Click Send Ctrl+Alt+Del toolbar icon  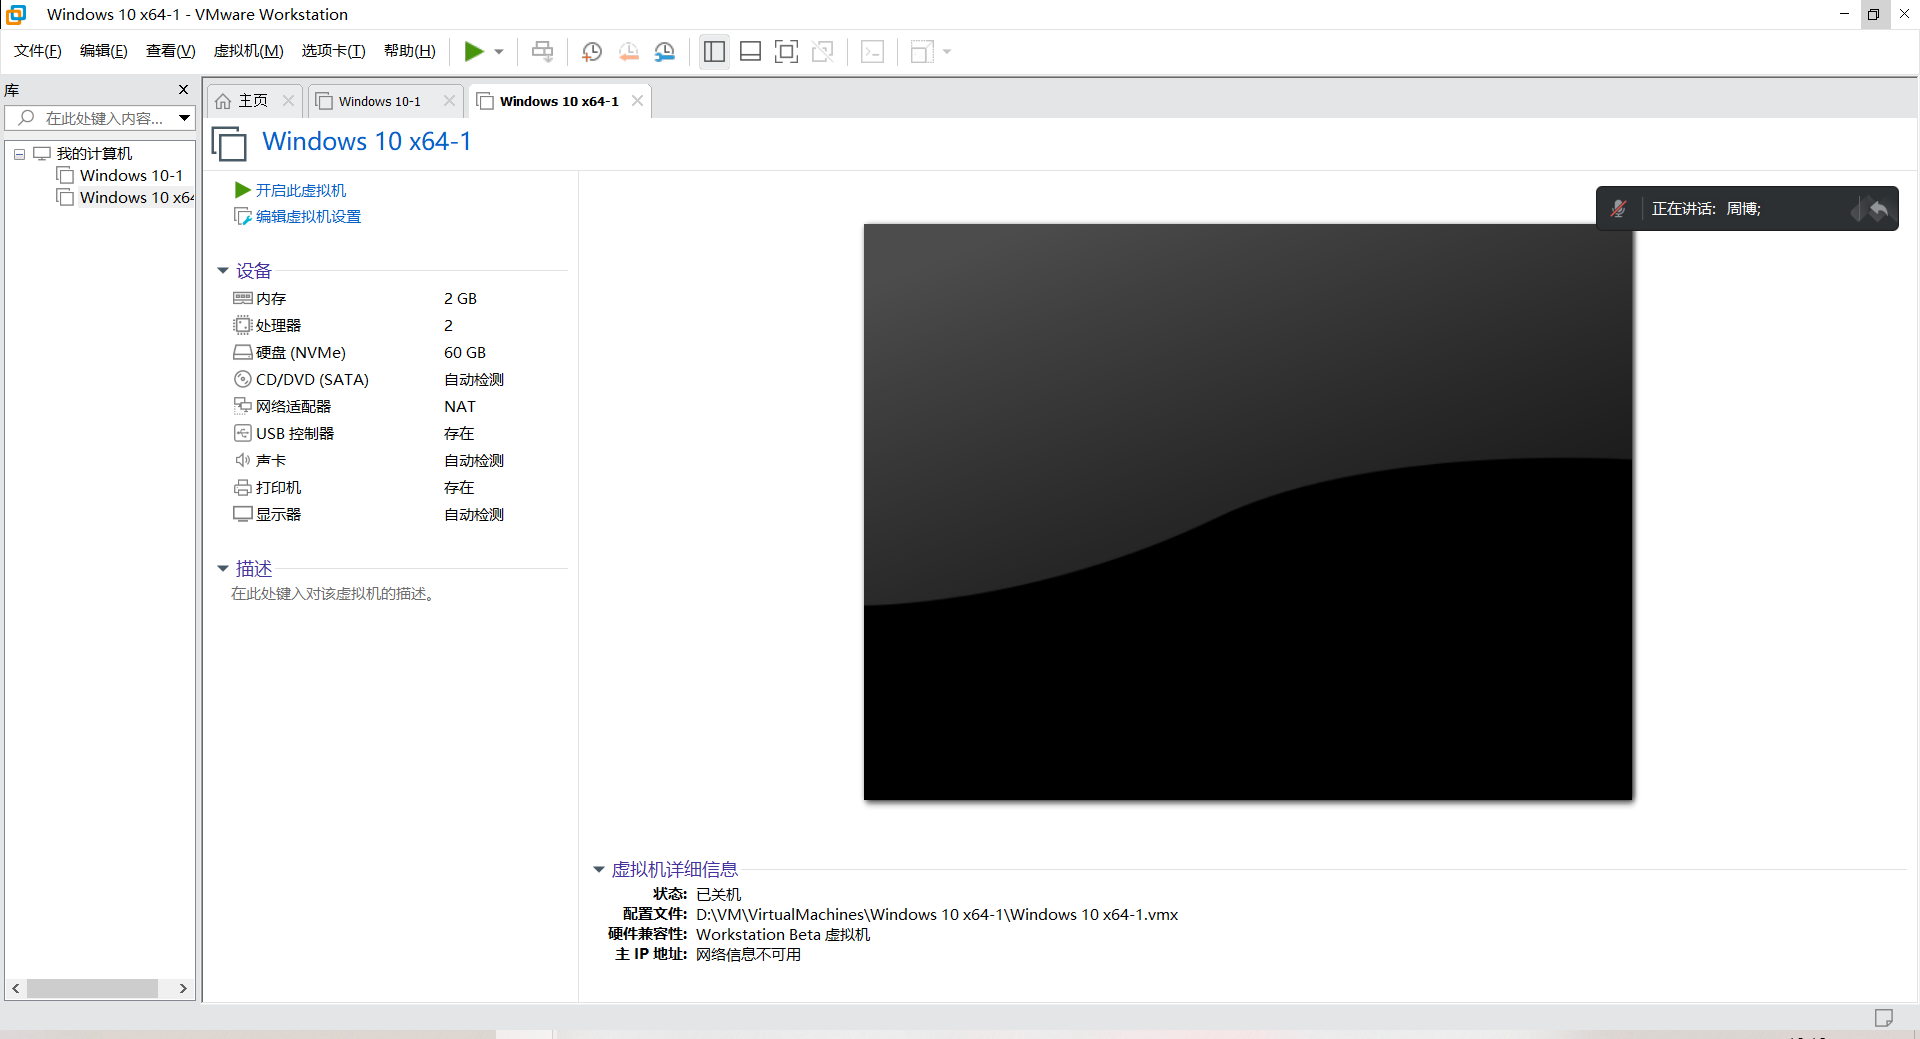(x=542, y=51)
